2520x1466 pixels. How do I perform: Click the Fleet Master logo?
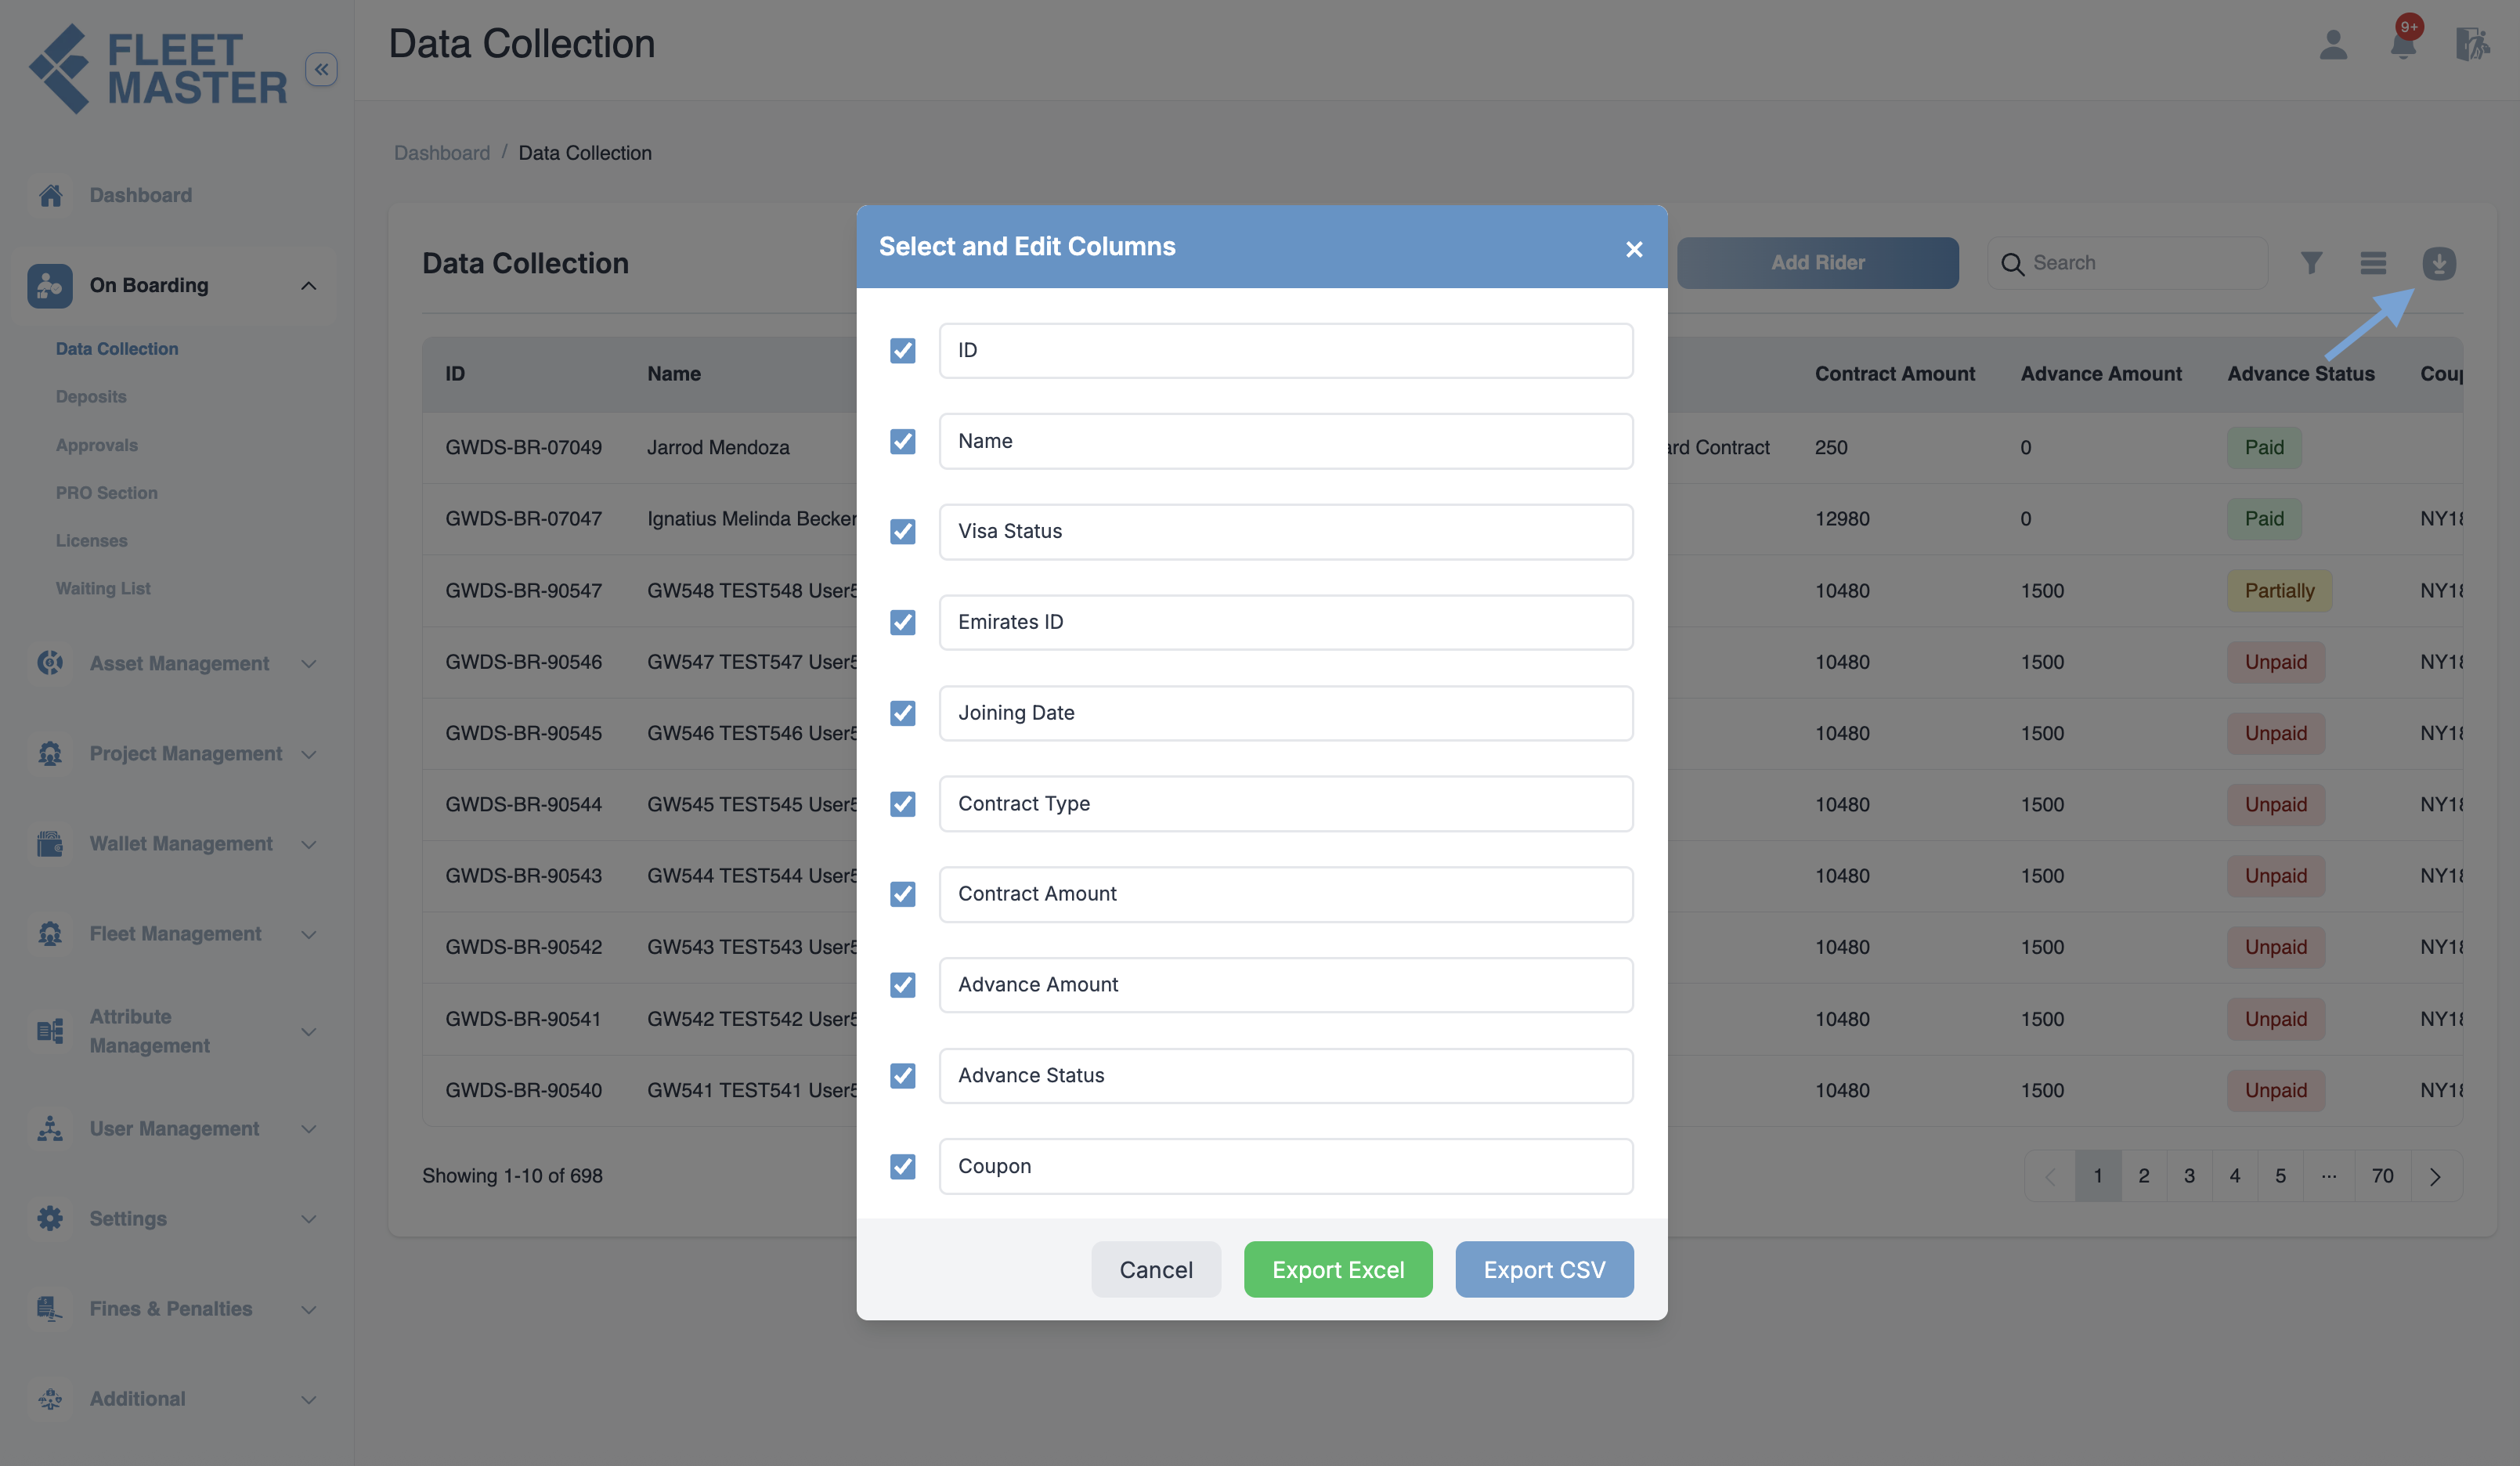158,68
